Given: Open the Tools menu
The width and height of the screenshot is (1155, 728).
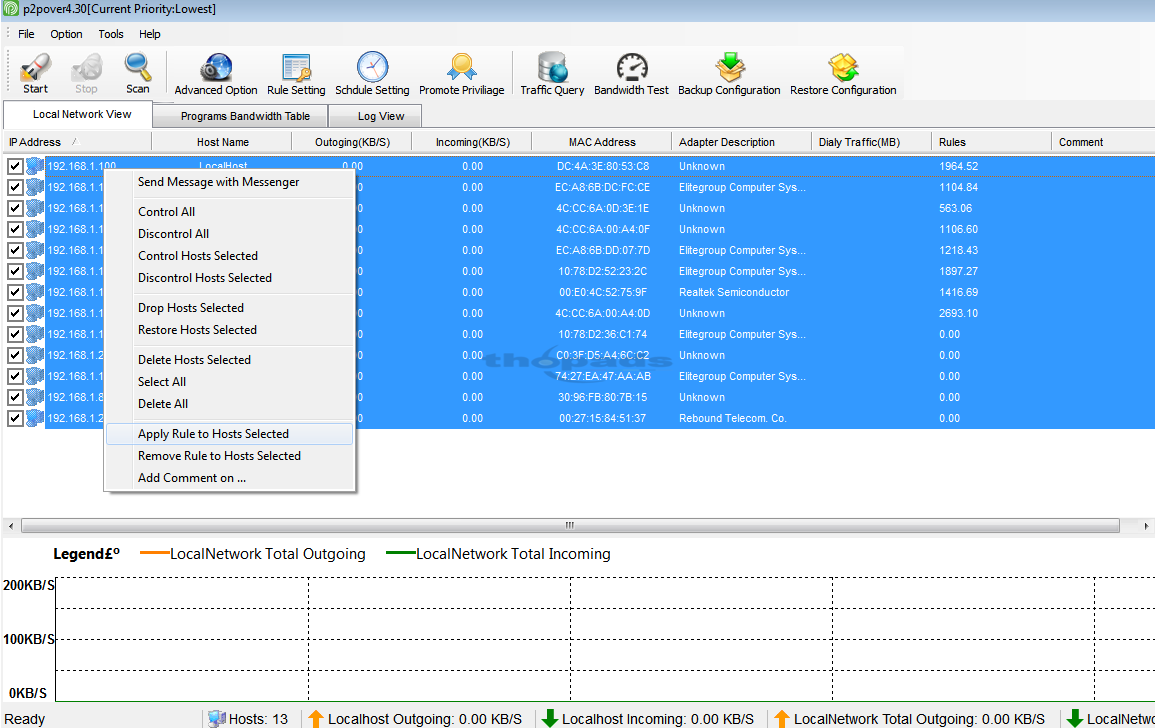Looking at the screenshot, I should click(x=110, y=33).
